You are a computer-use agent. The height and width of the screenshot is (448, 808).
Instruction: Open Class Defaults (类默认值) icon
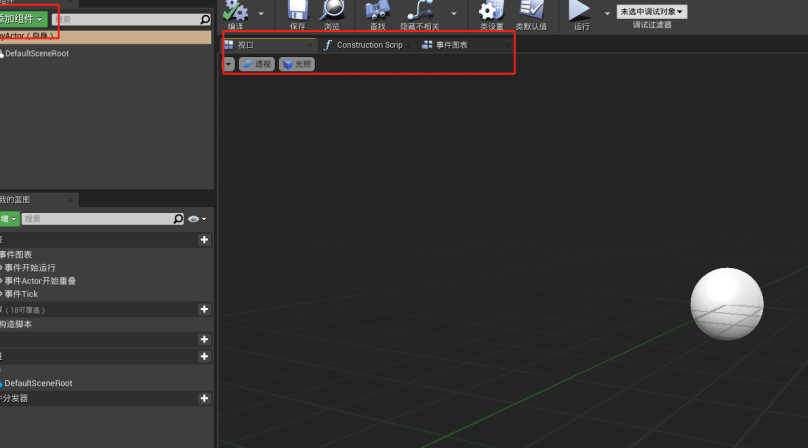pyautogui.click(x=531, y=12)
